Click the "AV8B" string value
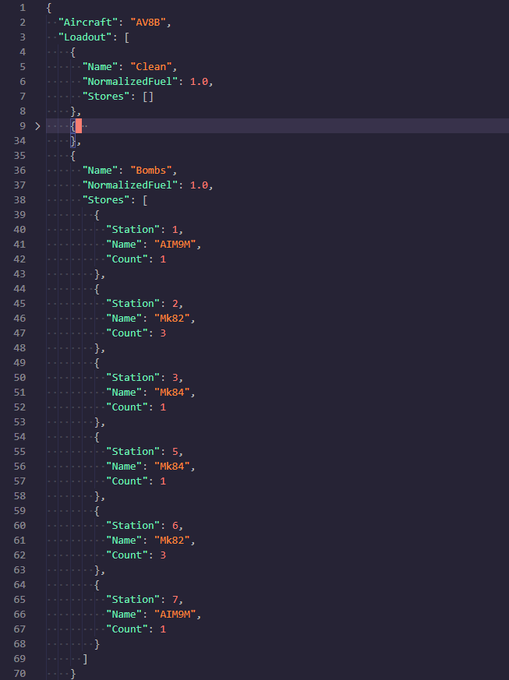 [x=148, y=22]
